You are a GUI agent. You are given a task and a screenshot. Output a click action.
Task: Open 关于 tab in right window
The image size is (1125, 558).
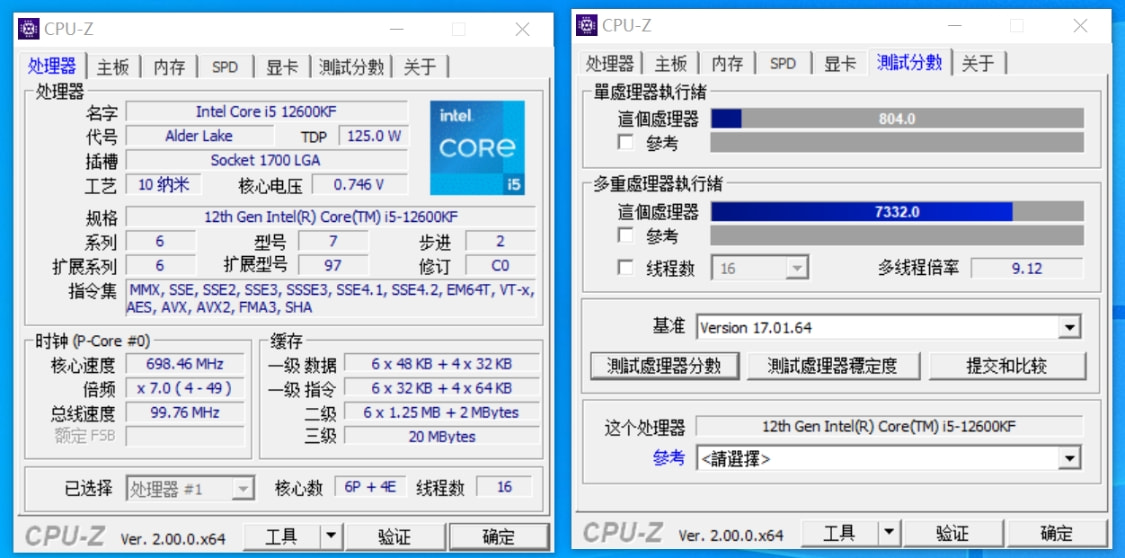(979, 63)
